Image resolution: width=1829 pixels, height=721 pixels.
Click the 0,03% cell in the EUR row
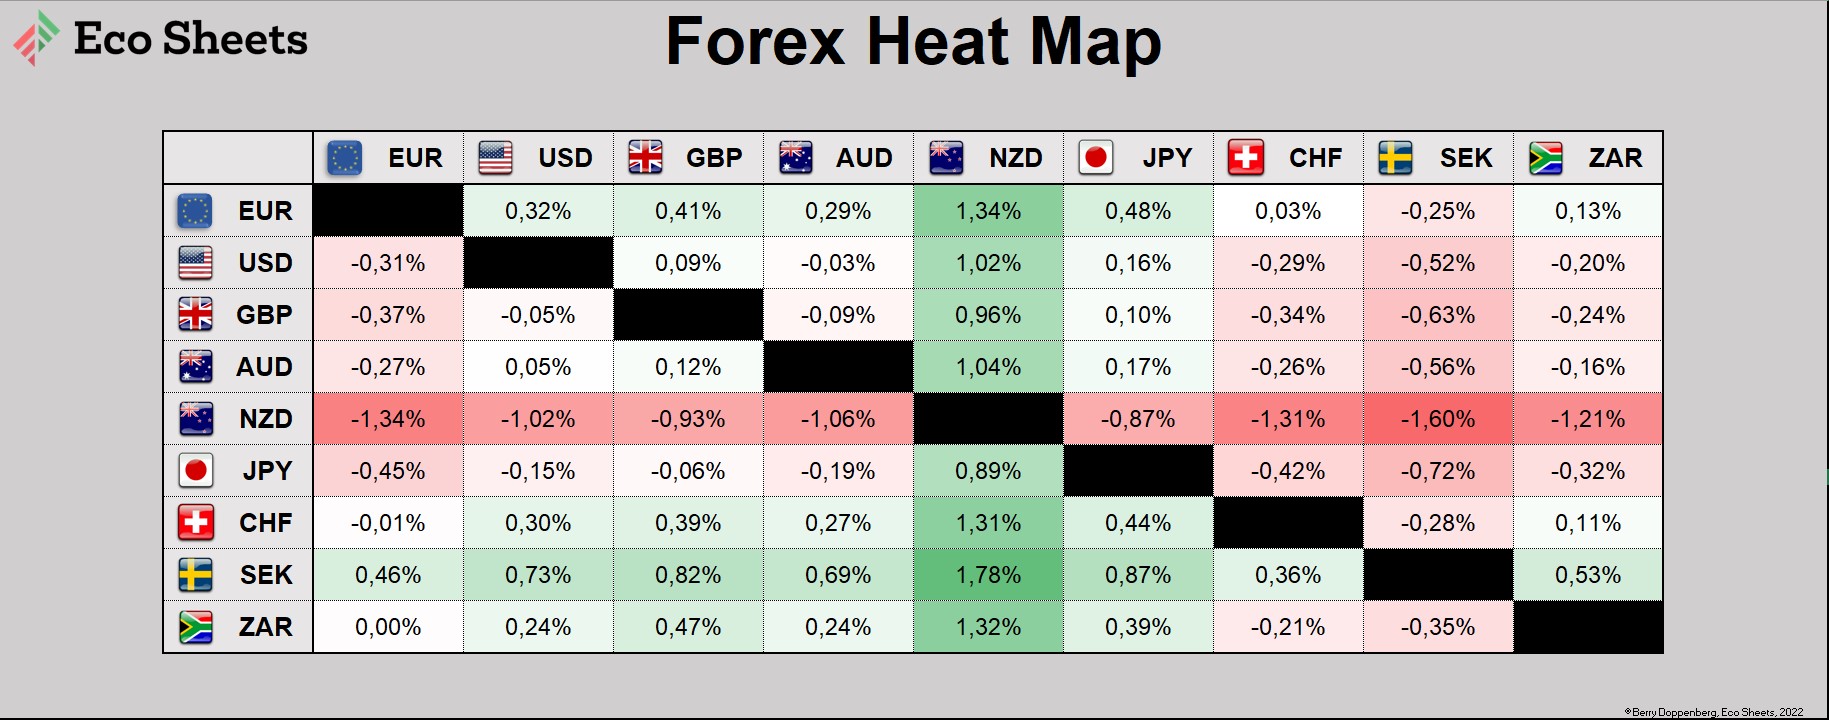coord(1288,211)
